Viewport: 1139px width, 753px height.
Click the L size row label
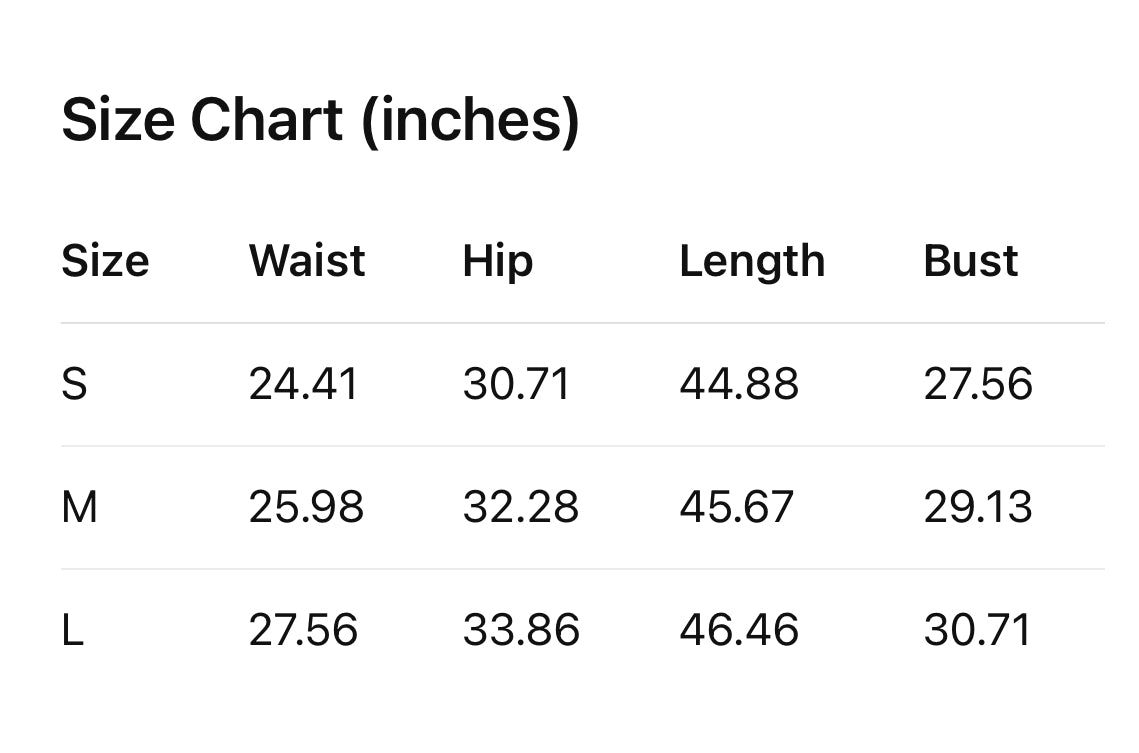click(x=72, y=630)
